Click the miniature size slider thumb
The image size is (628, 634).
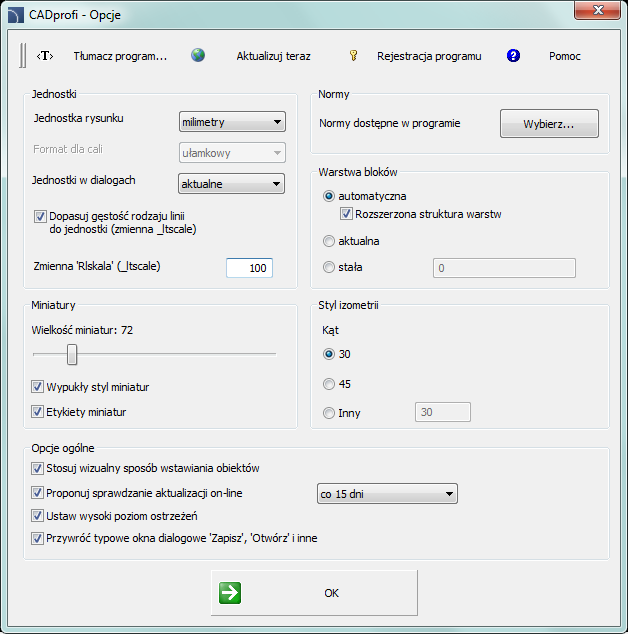72,354
